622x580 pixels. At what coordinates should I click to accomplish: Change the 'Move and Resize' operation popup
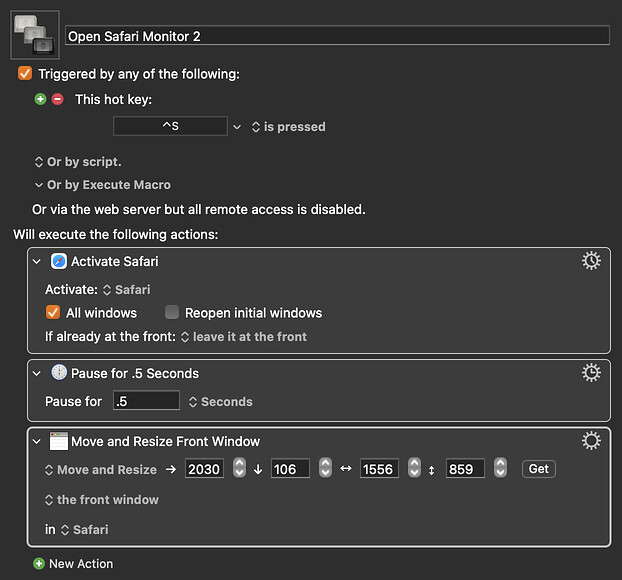pyautogui.click(x=101, y=470)
